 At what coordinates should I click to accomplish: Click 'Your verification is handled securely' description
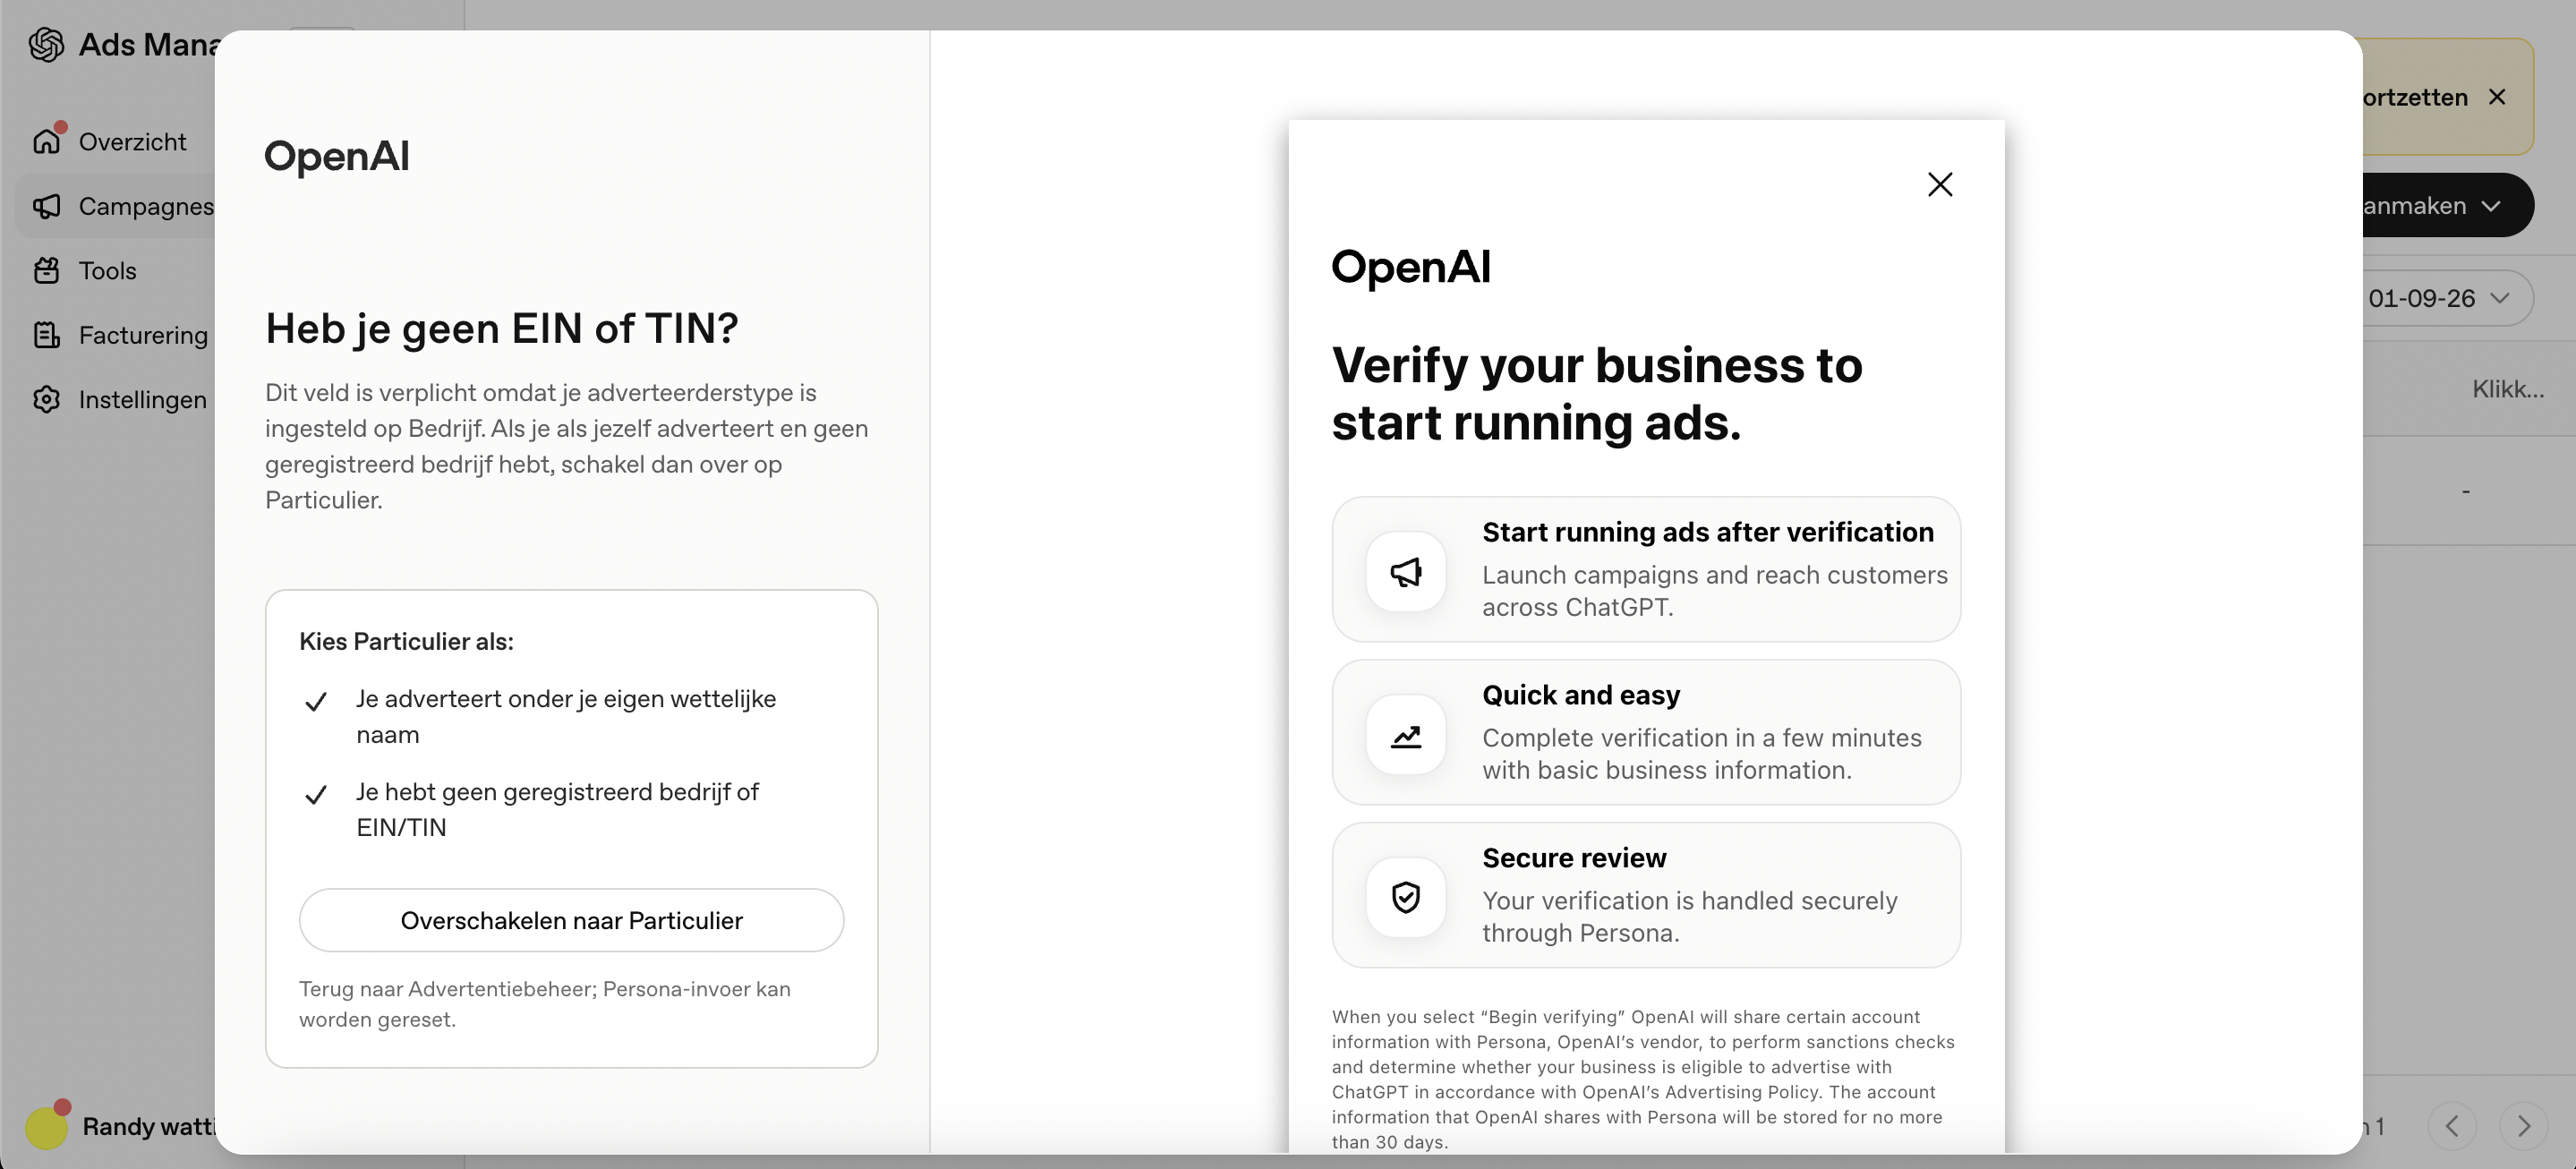(x=1690, y=917)
